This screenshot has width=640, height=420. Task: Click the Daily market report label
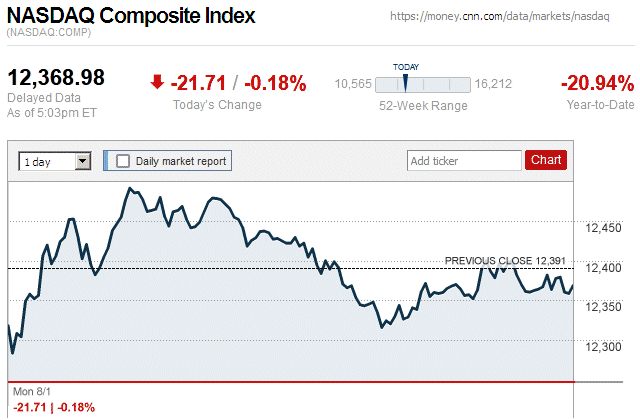tap(181, 160)
